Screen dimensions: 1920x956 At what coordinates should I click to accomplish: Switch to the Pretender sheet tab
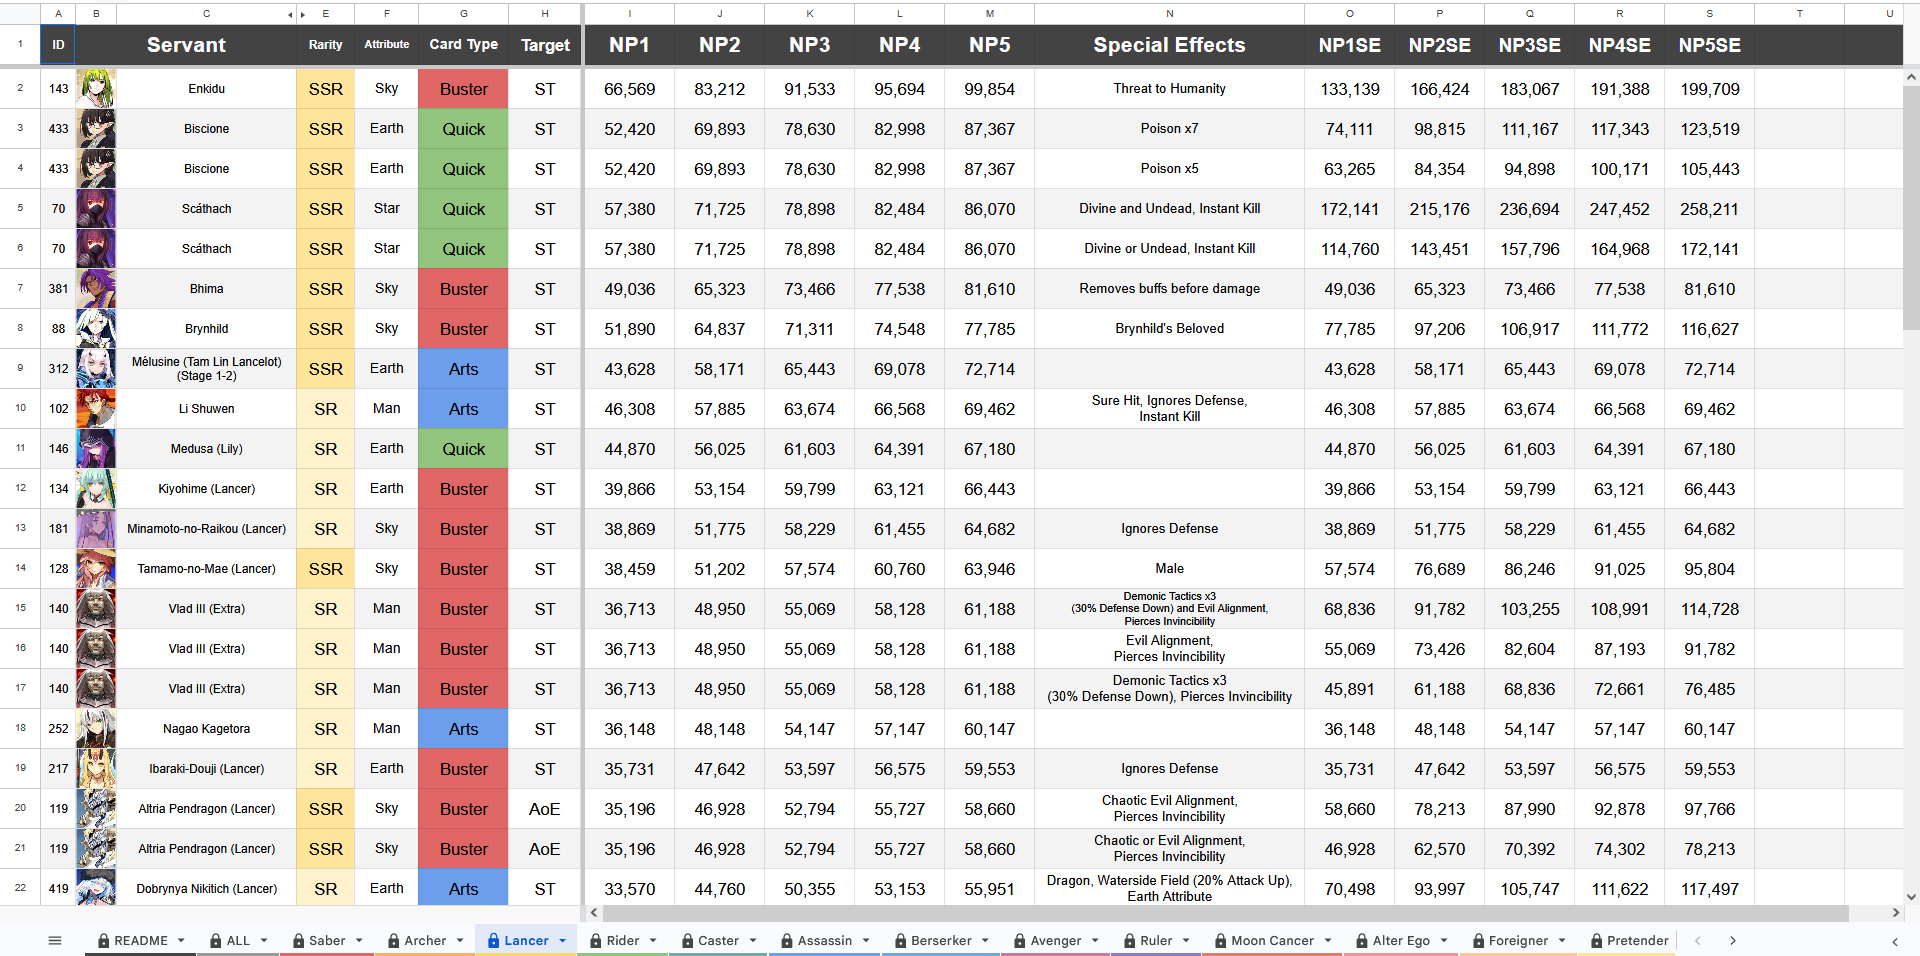[1637, 940]
